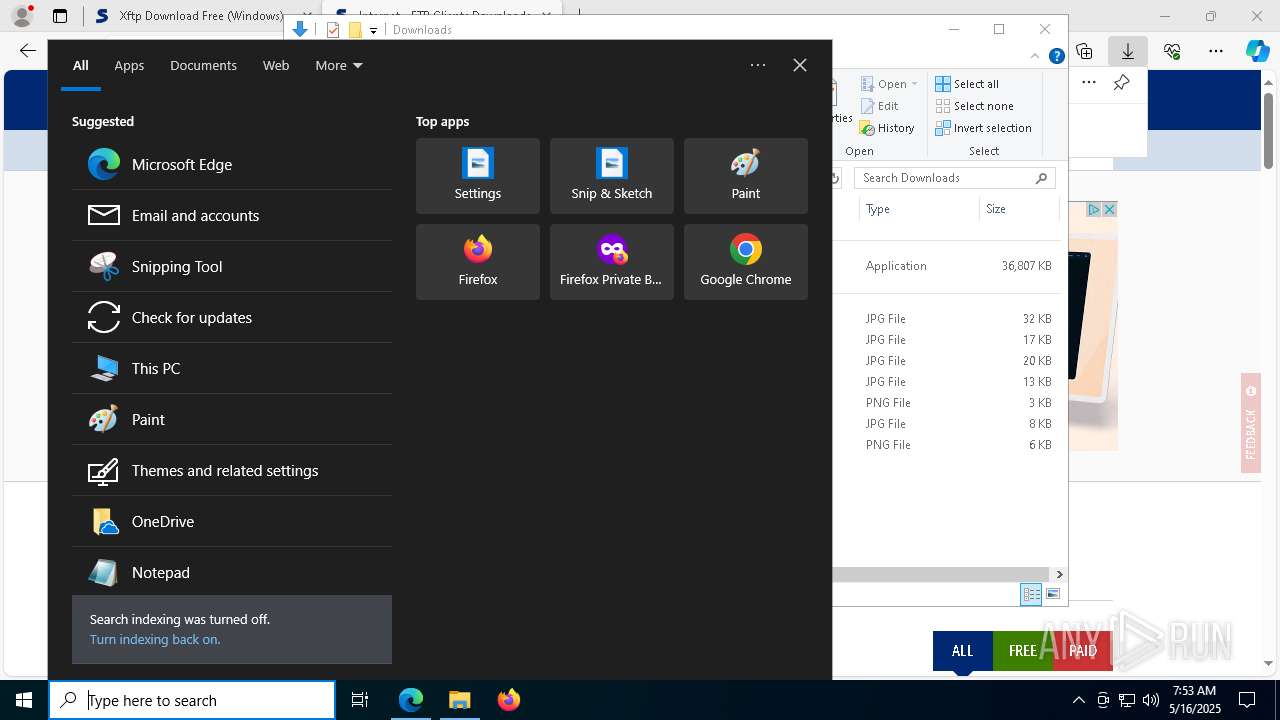Open notification center icon
This screenshot has height=720, width=1280.
click(x=1247, y=700)
